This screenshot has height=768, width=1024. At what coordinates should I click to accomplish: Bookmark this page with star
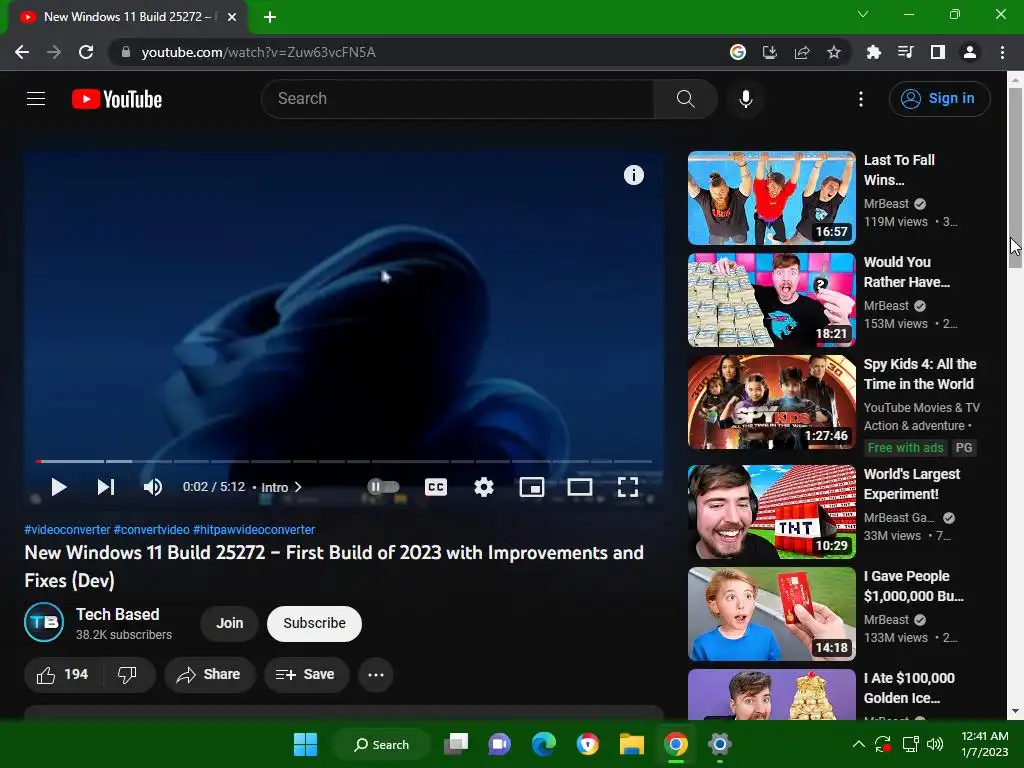tap(834, 52)
